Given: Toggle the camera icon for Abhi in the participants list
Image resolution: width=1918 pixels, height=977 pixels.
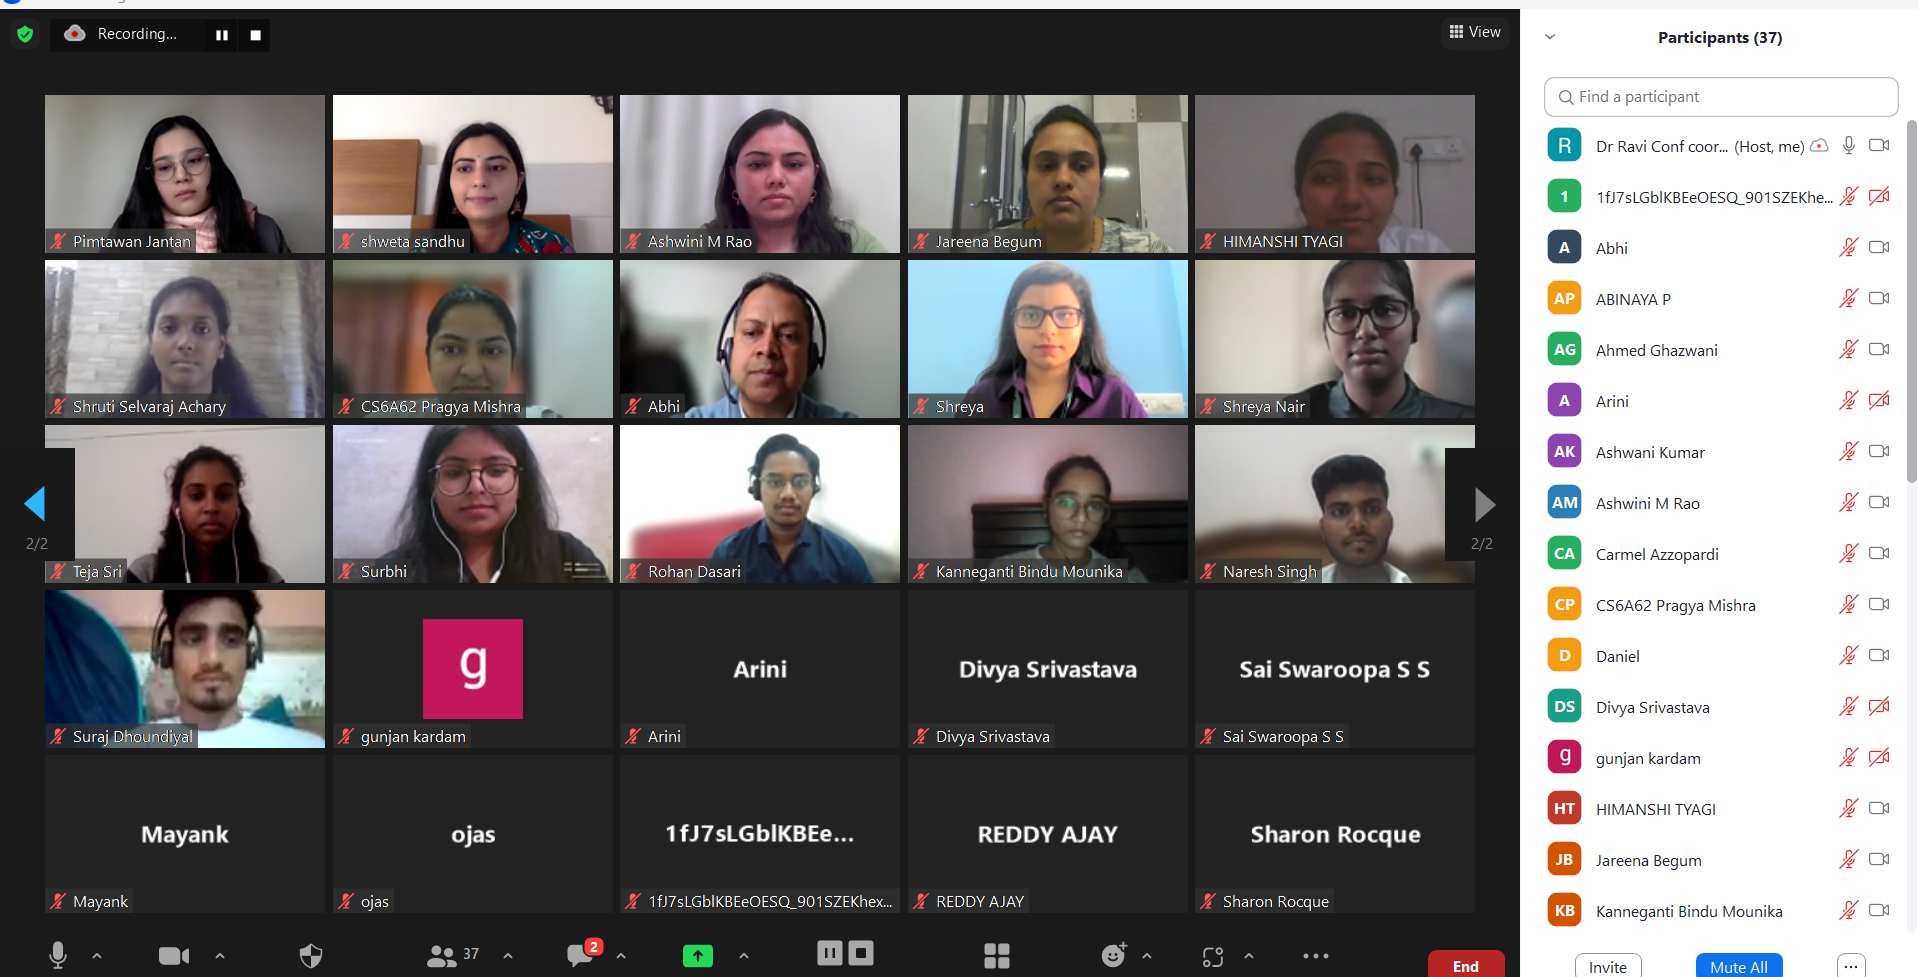Looking at the screenshot, I should tap(1879, 247).
